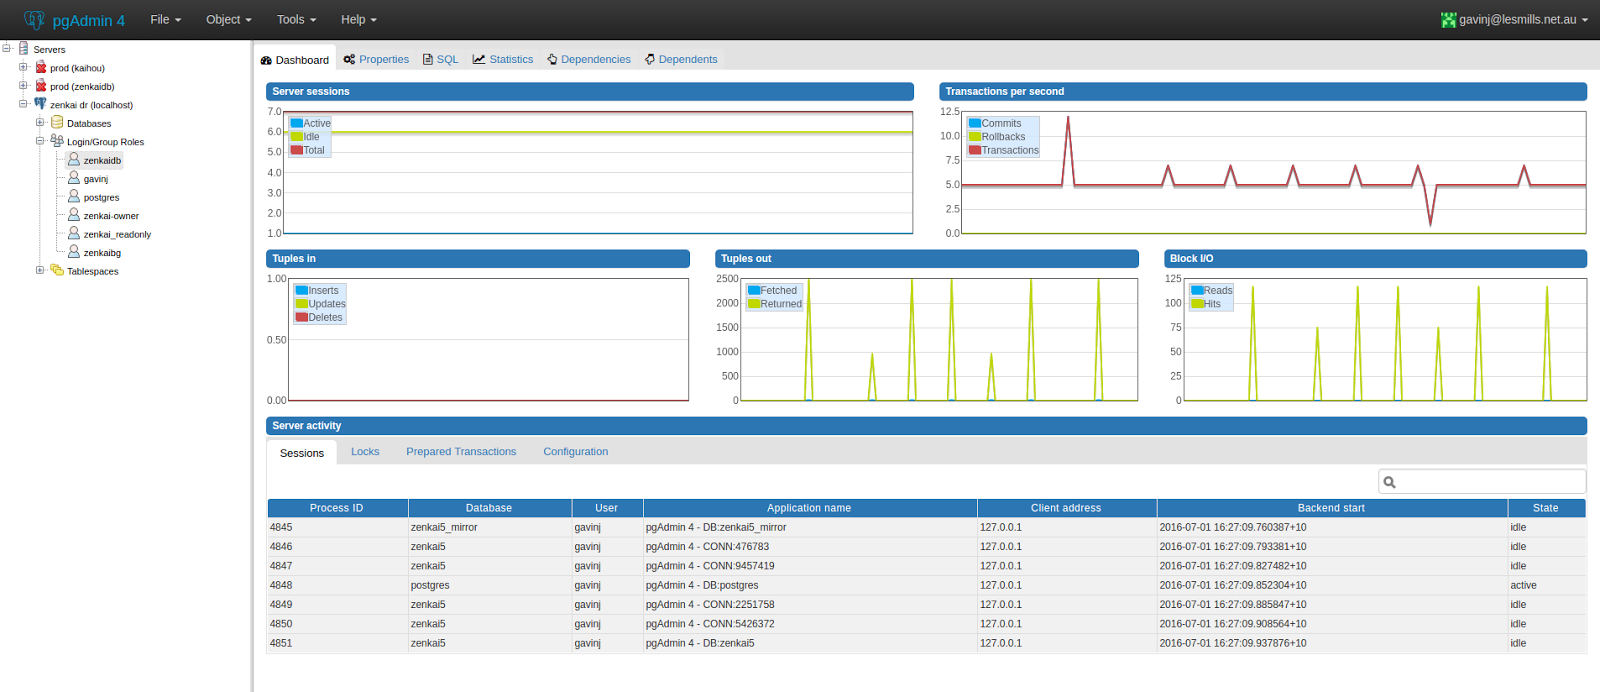The image size is (1600, 692).
Task: Click the Databases node icon
Action: (57, 123)
